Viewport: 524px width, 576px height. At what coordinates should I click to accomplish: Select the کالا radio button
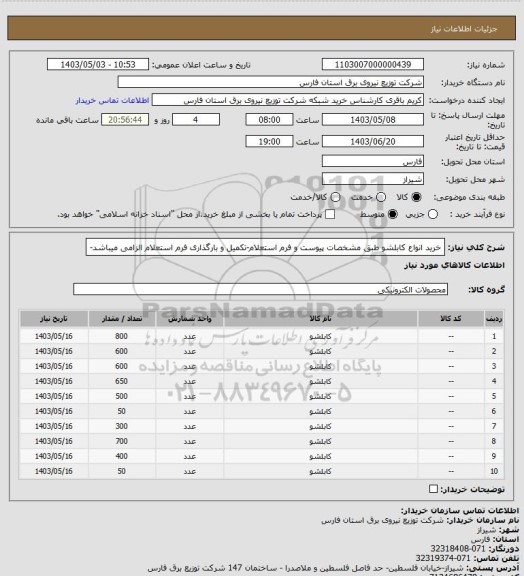pos(416,197)
